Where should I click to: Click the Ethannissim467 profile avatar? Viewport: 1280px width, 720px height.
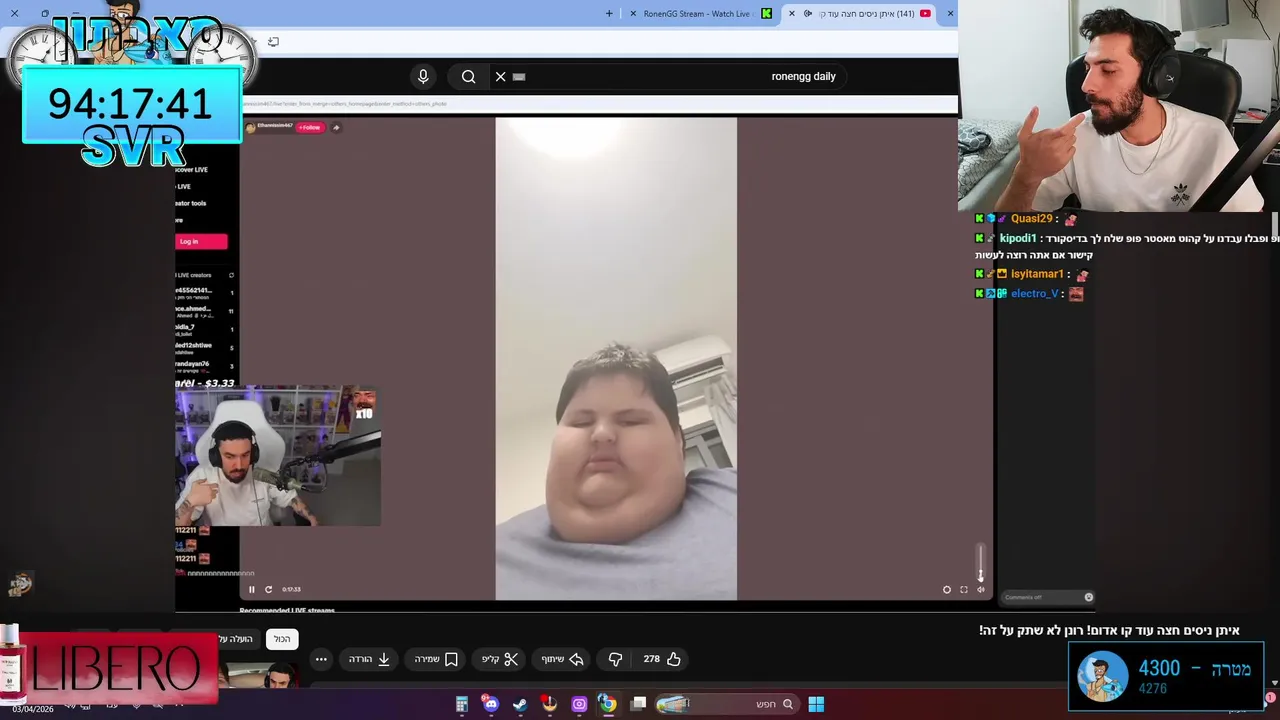click(x=250, y=127)
